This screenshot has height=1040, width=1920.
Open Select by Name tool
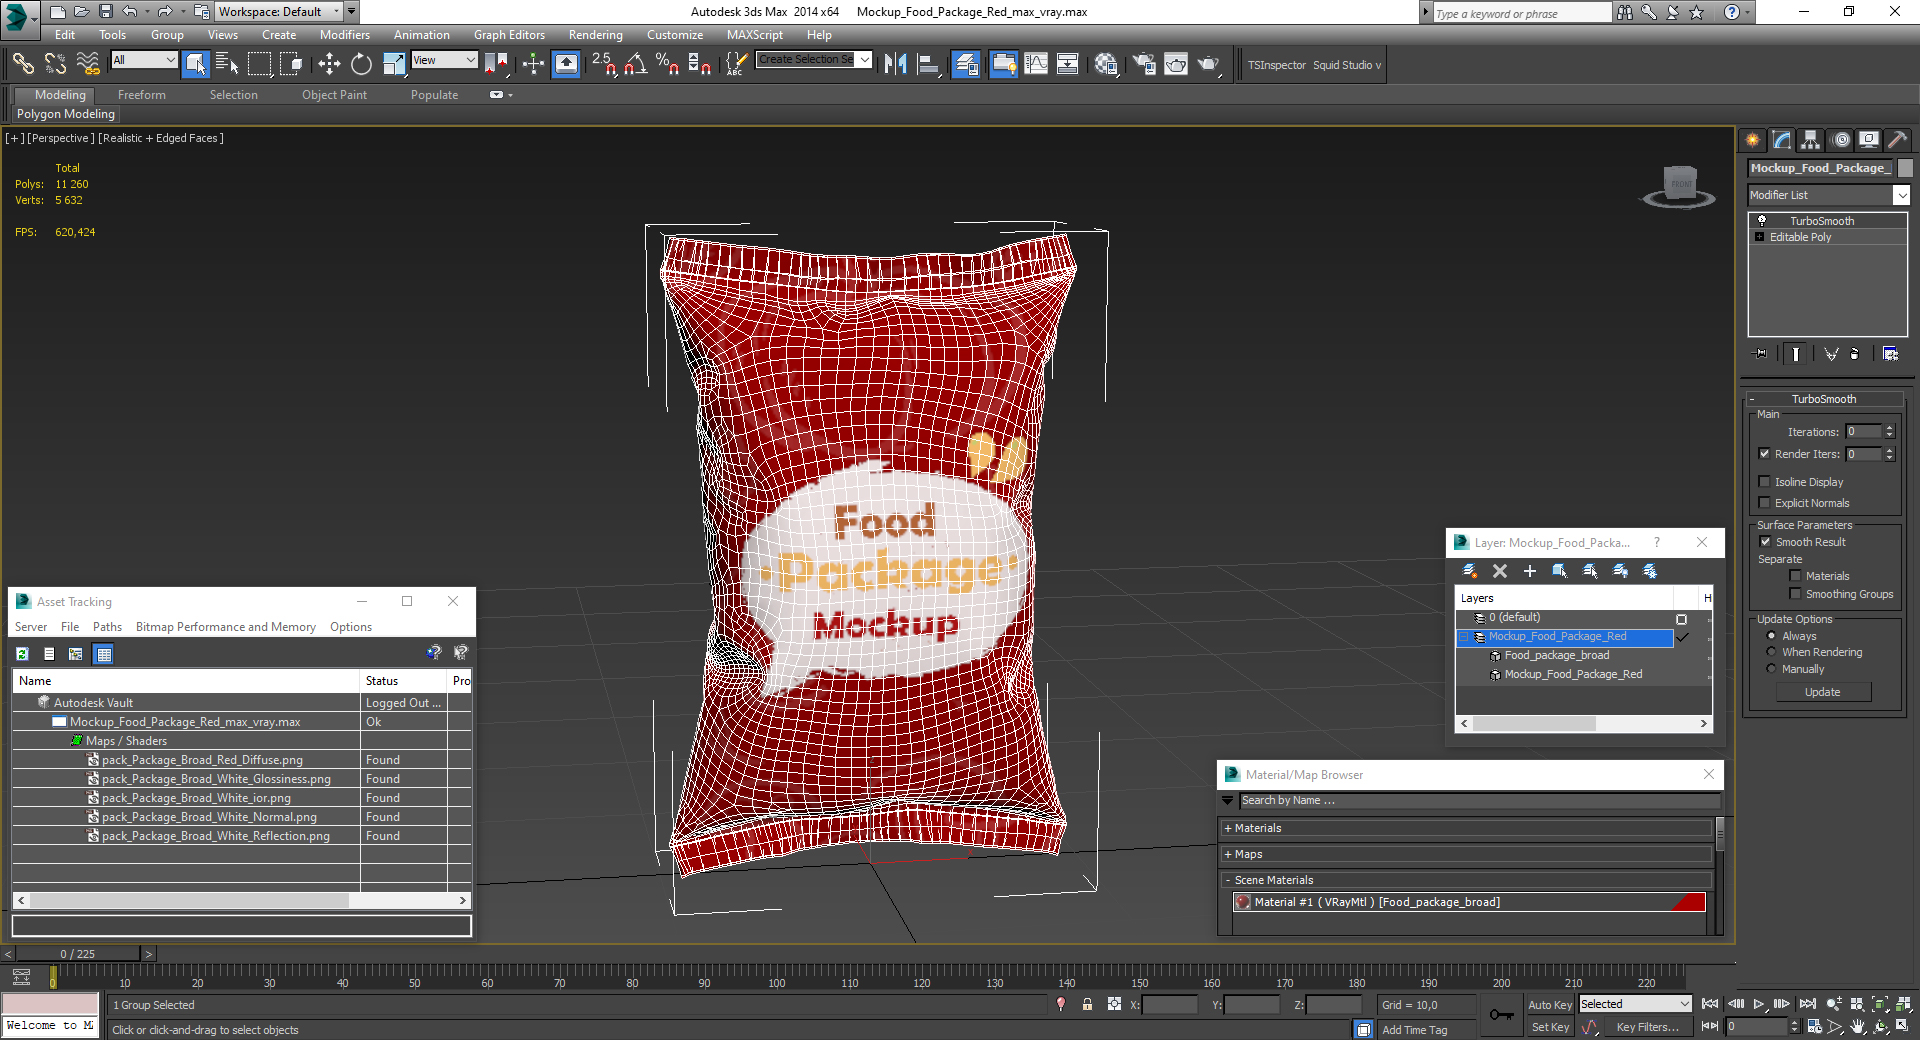[227, 65]
